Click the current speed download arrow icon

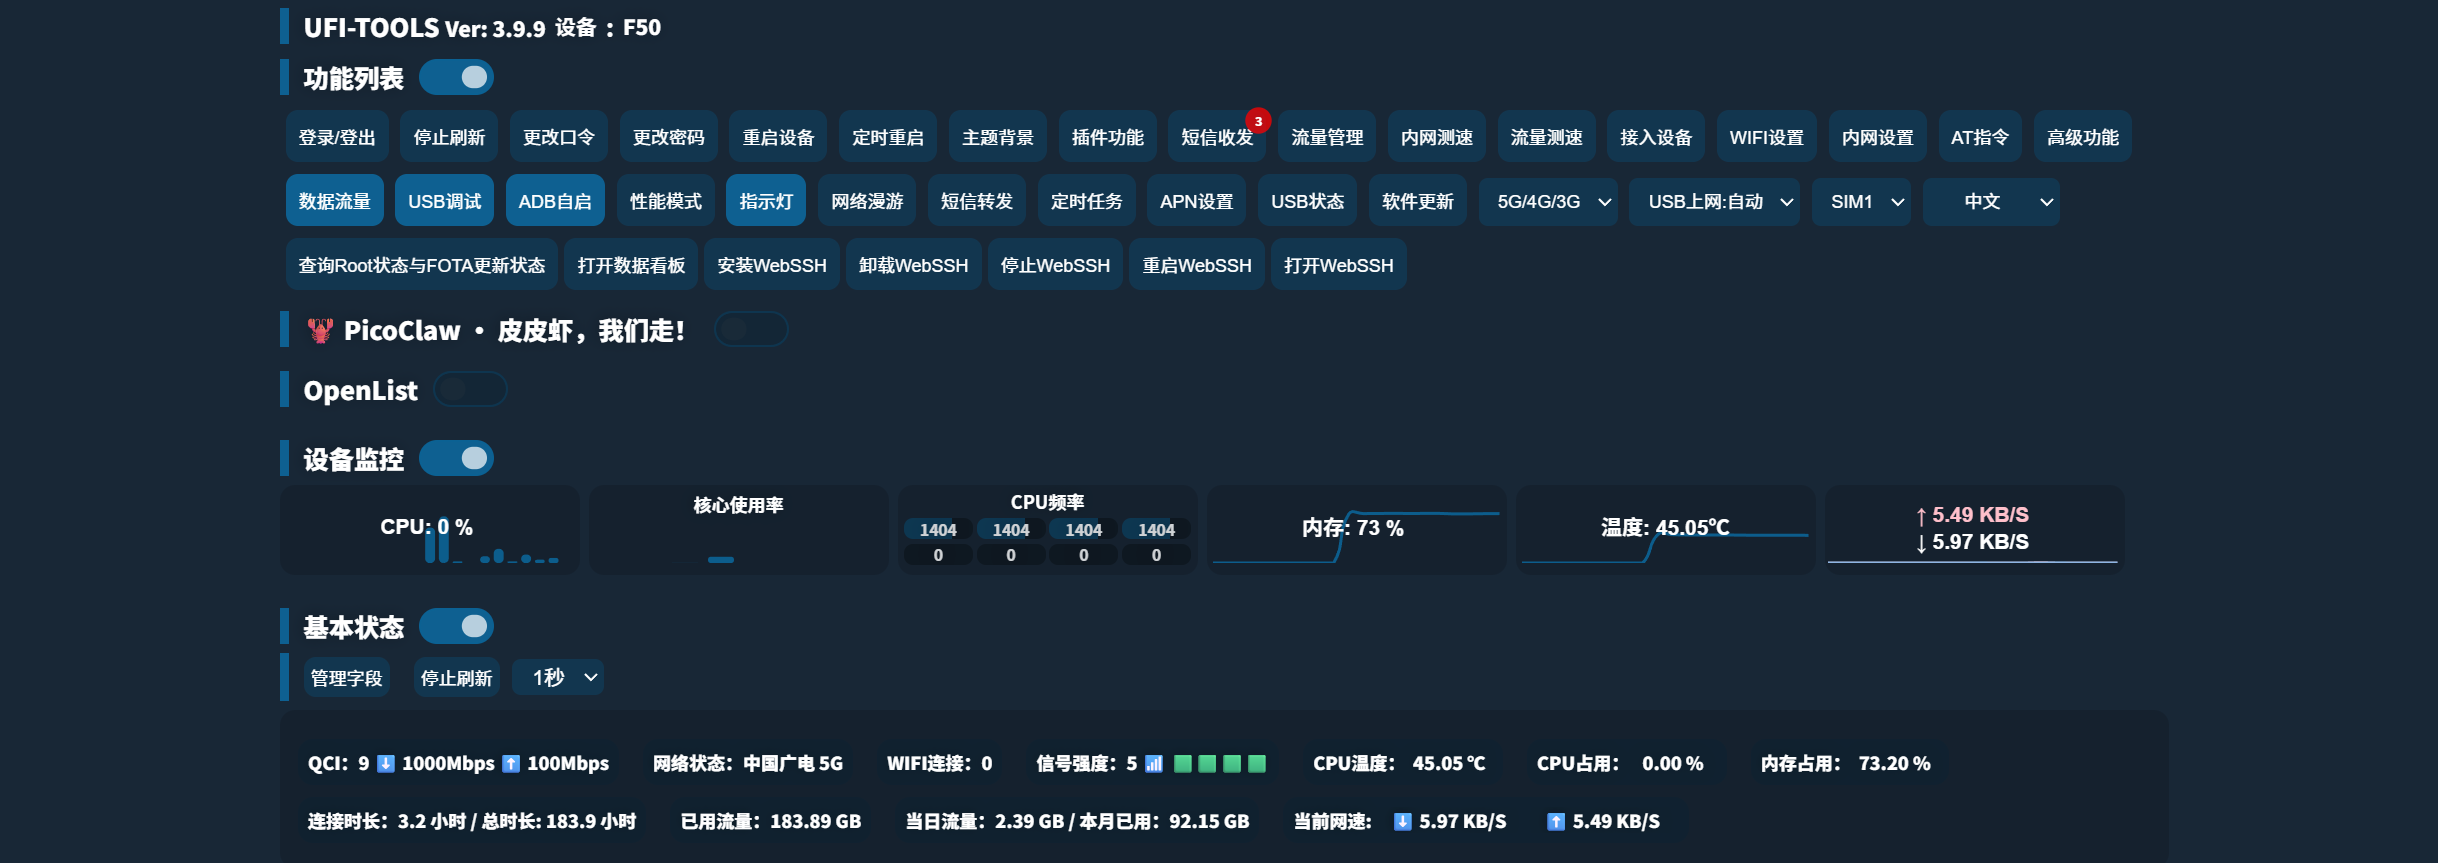pyautogui.click(x=1403, y=822)
